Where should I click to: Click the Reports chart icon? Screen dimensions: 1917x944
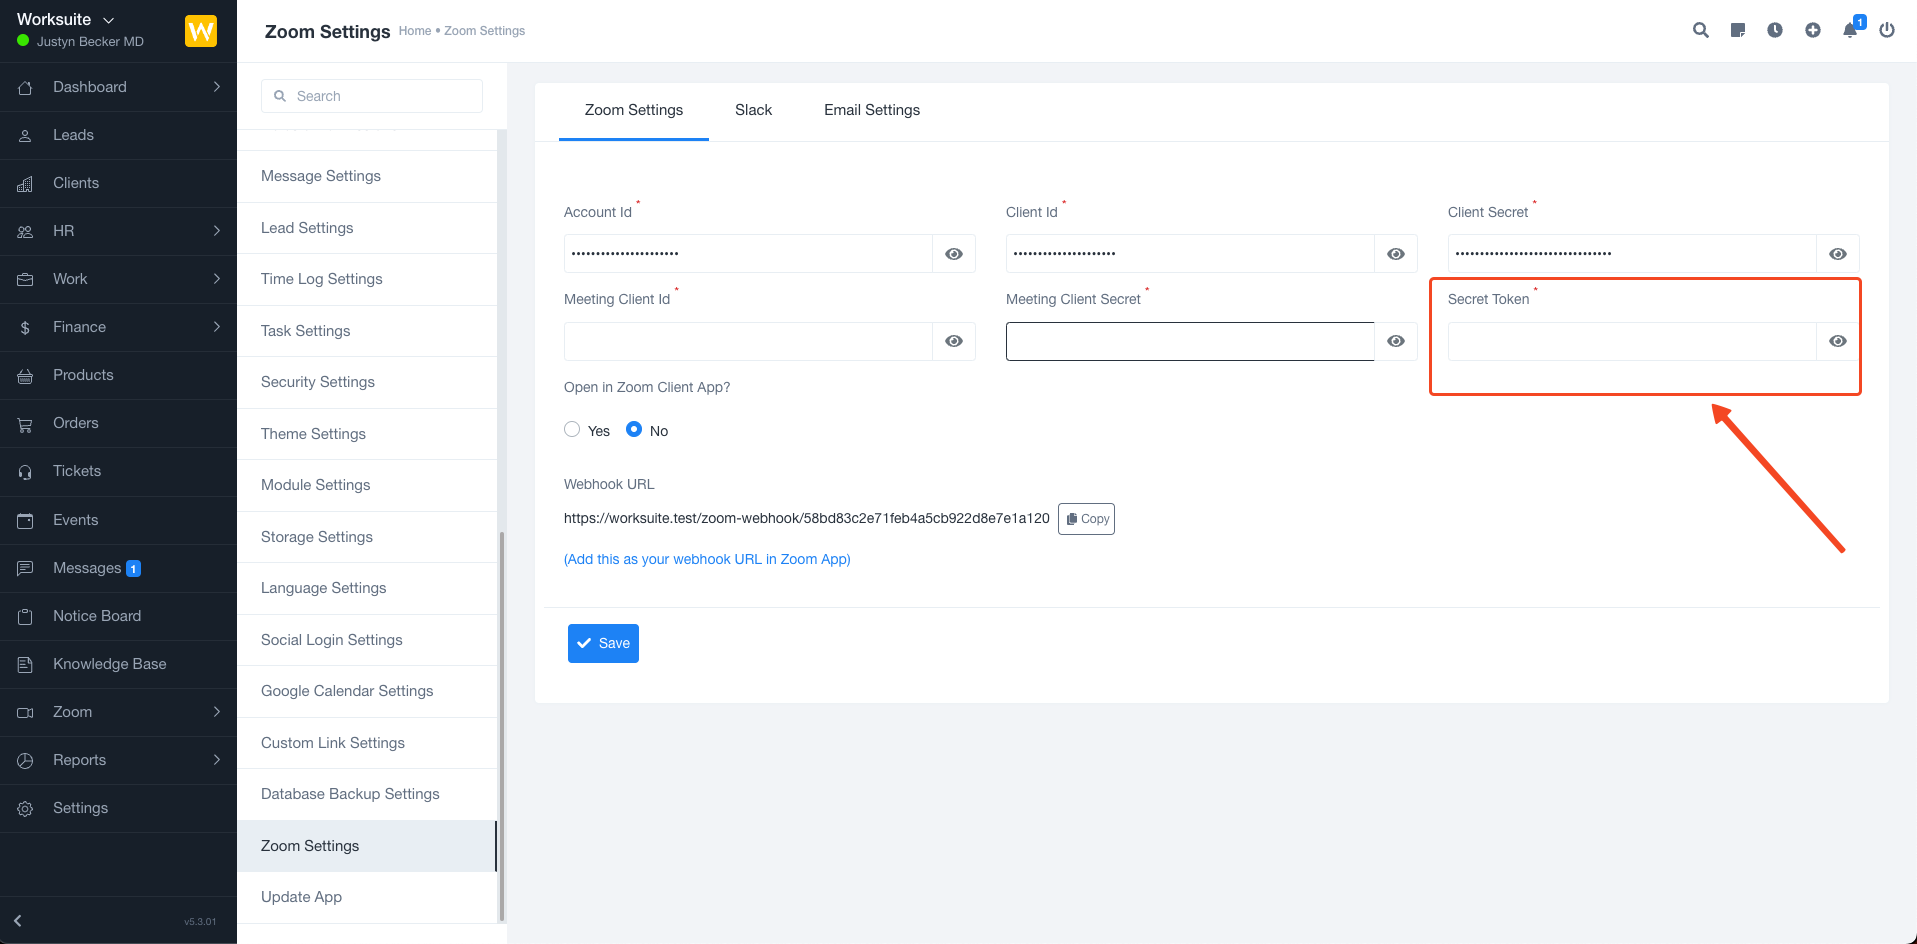tap(25, 760)
